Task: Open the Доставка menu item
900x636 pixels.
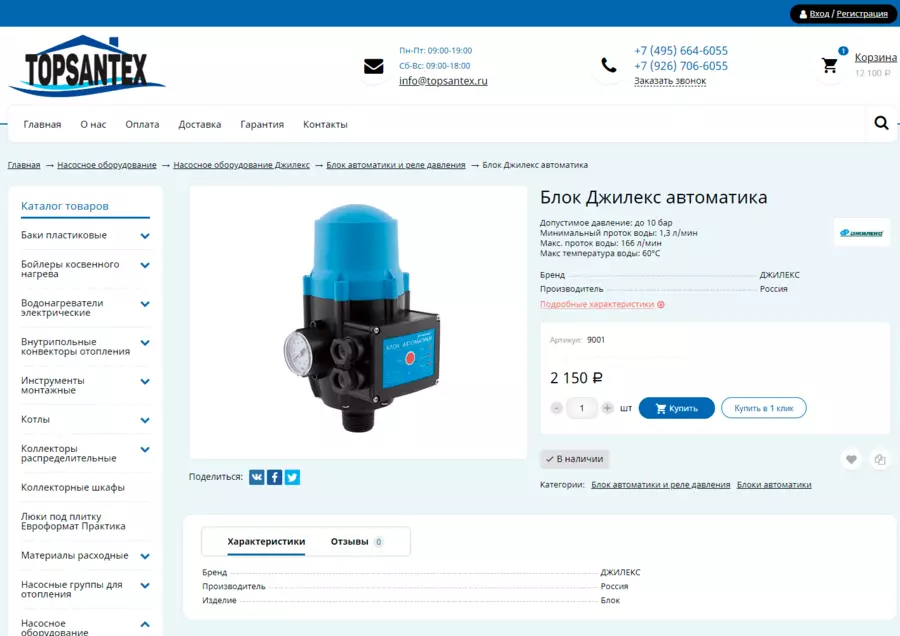Action: tap(200, 124)
